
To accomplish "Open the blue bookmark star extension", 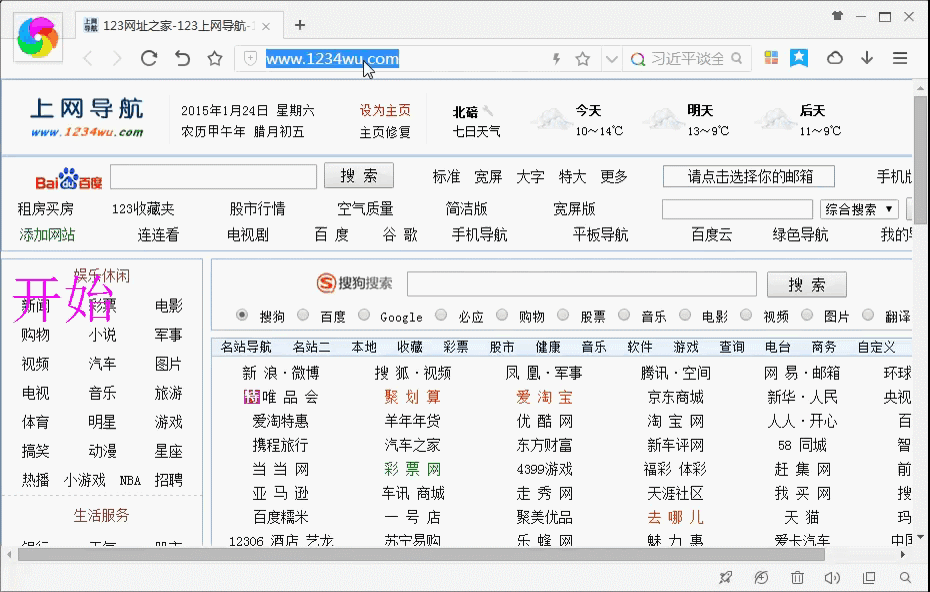I will (x=799, y=58).
